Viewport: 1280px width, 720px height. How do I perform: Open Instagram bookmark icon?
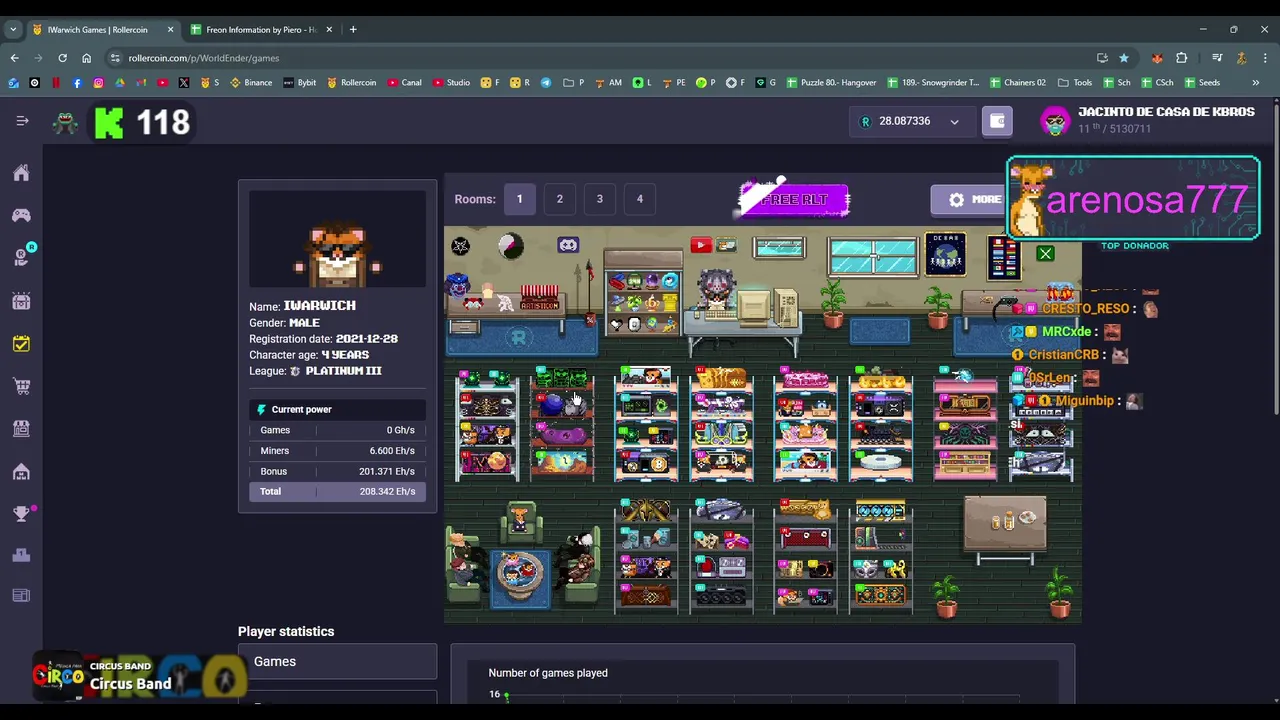coord(98,82)
